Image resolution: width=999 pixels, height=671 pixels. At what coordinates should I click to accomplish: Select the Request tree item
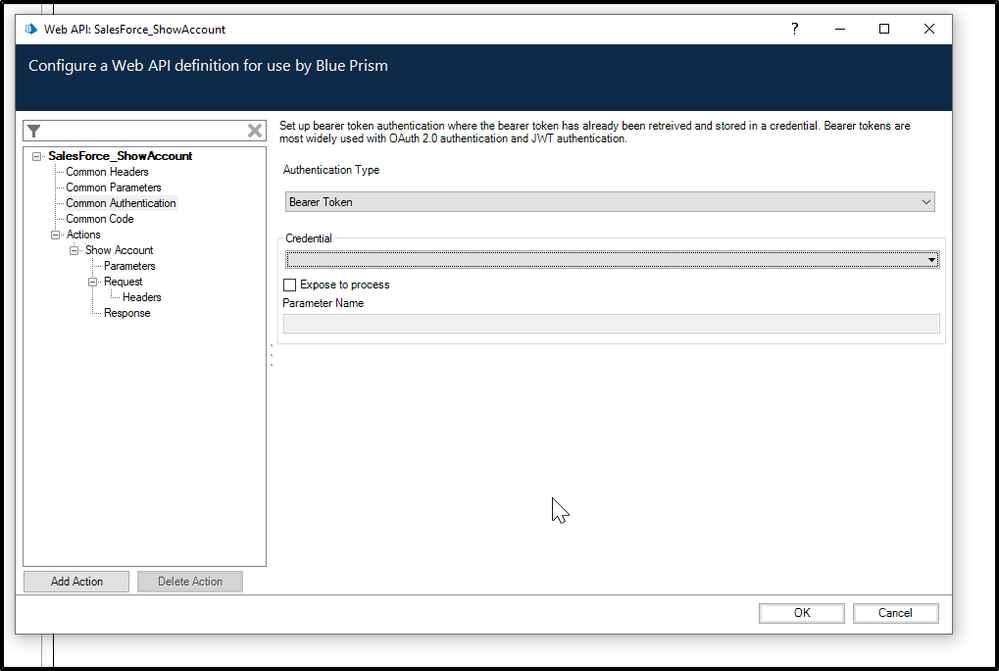[x=123, y=282]
